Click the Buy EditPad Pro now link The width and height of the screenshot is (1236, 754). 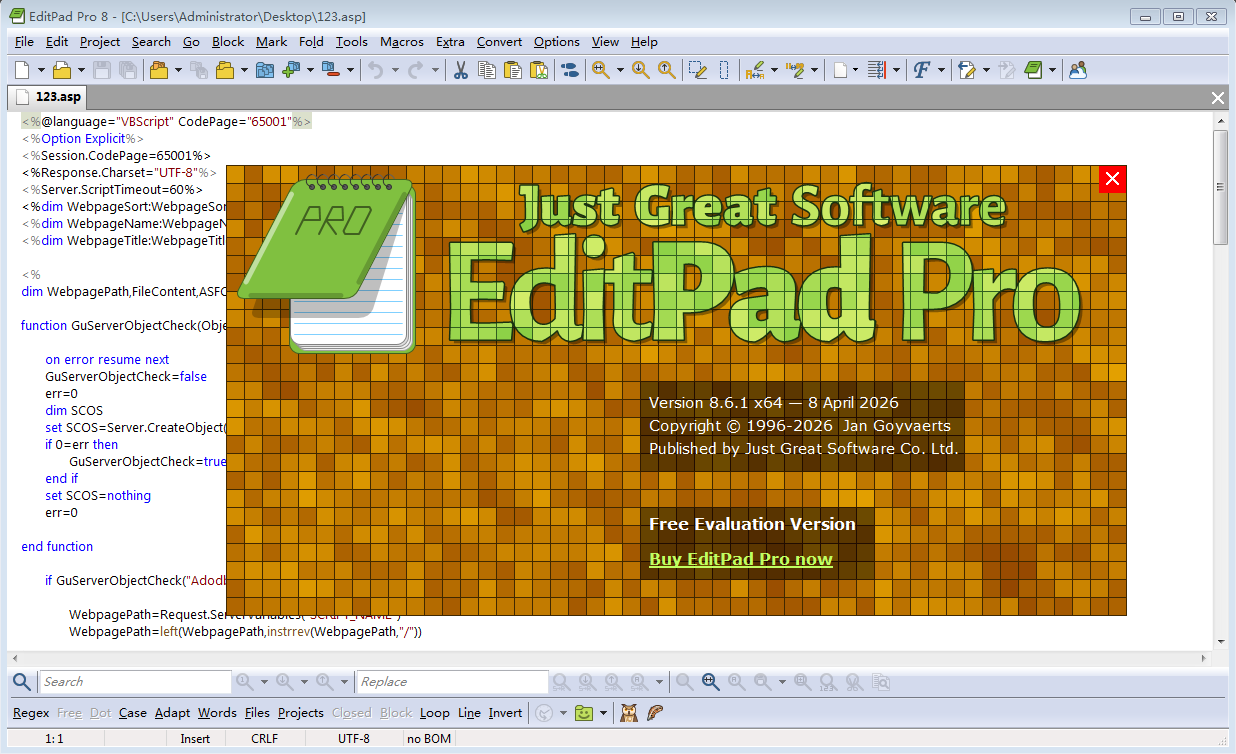coord(741,559)
